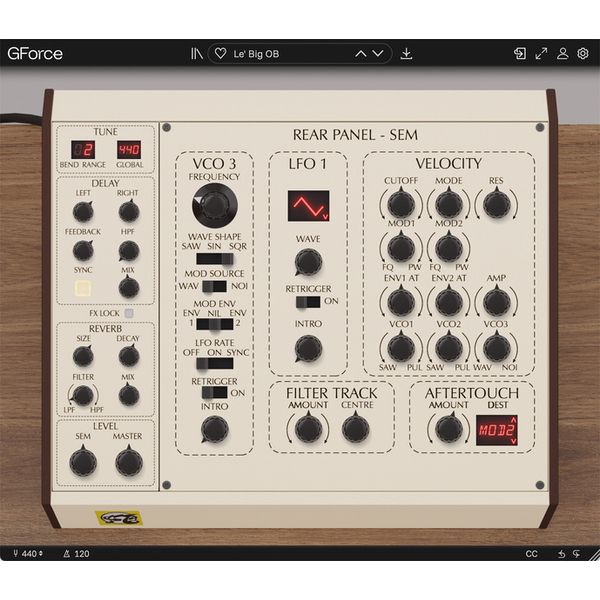Click the Velocity AMP knob
Screen dimensions: 600x600
pos(496,302)
